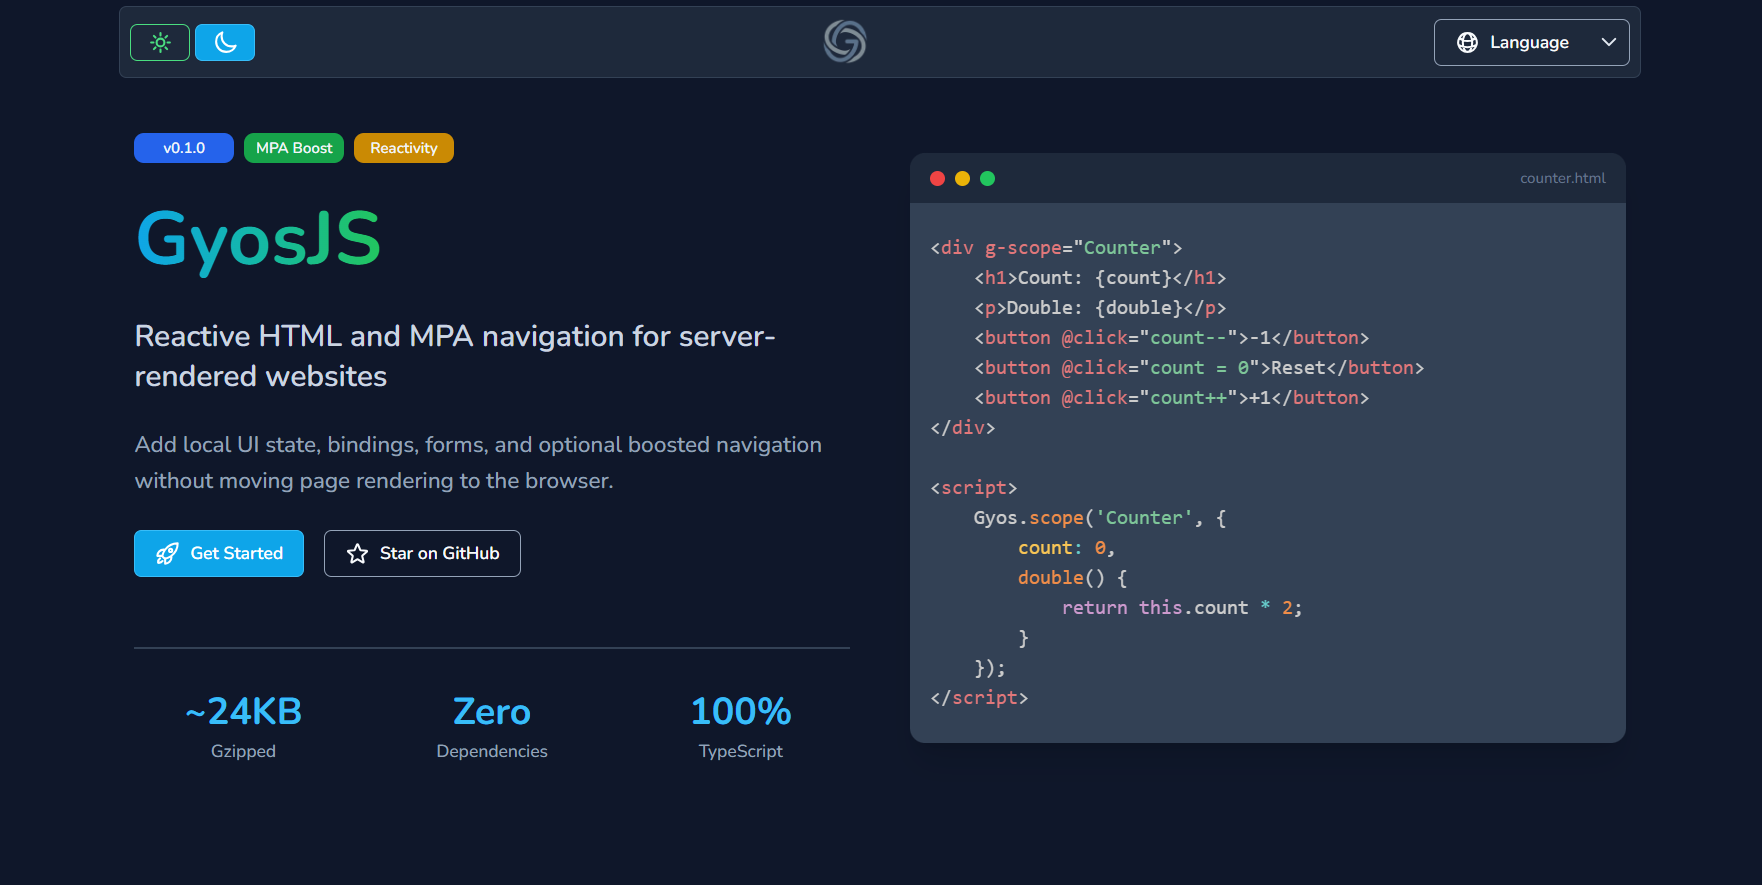
Task: Click the GyosJS swirl logo in header
Action: tap(845, 42)
